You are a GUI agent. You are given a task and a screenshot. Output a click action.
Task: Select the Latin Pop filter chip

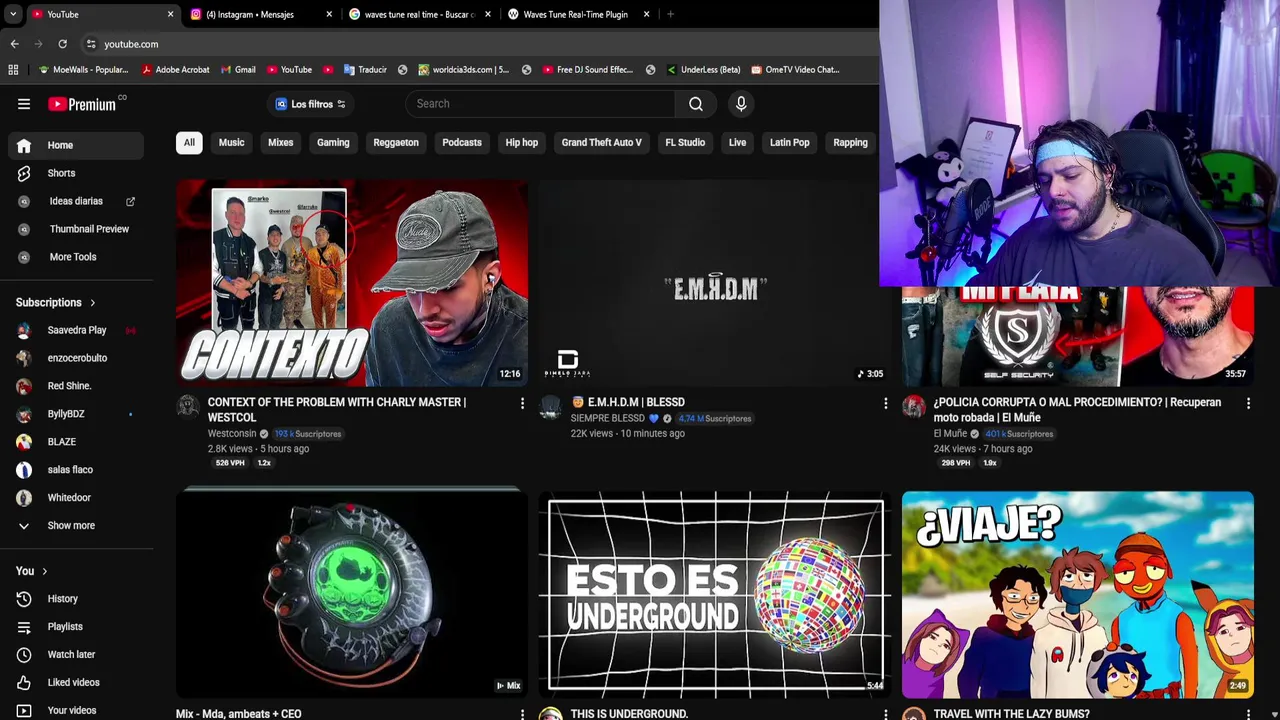(x=789, y=142)
